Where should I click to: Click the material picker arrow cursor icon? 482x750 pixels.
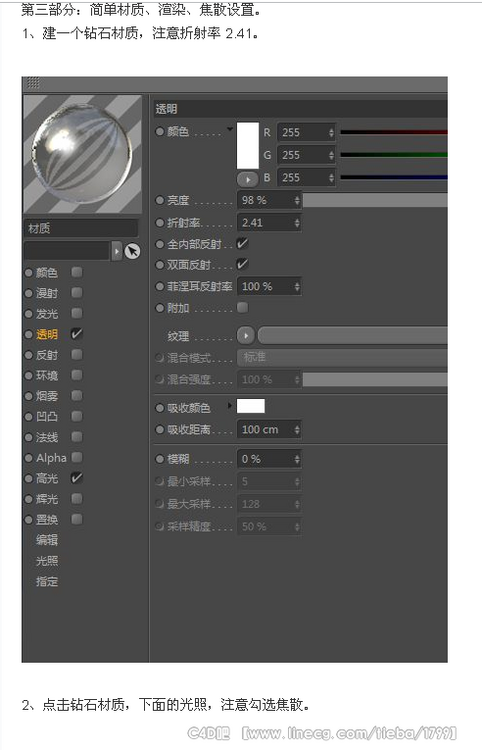tap(132, 251)
